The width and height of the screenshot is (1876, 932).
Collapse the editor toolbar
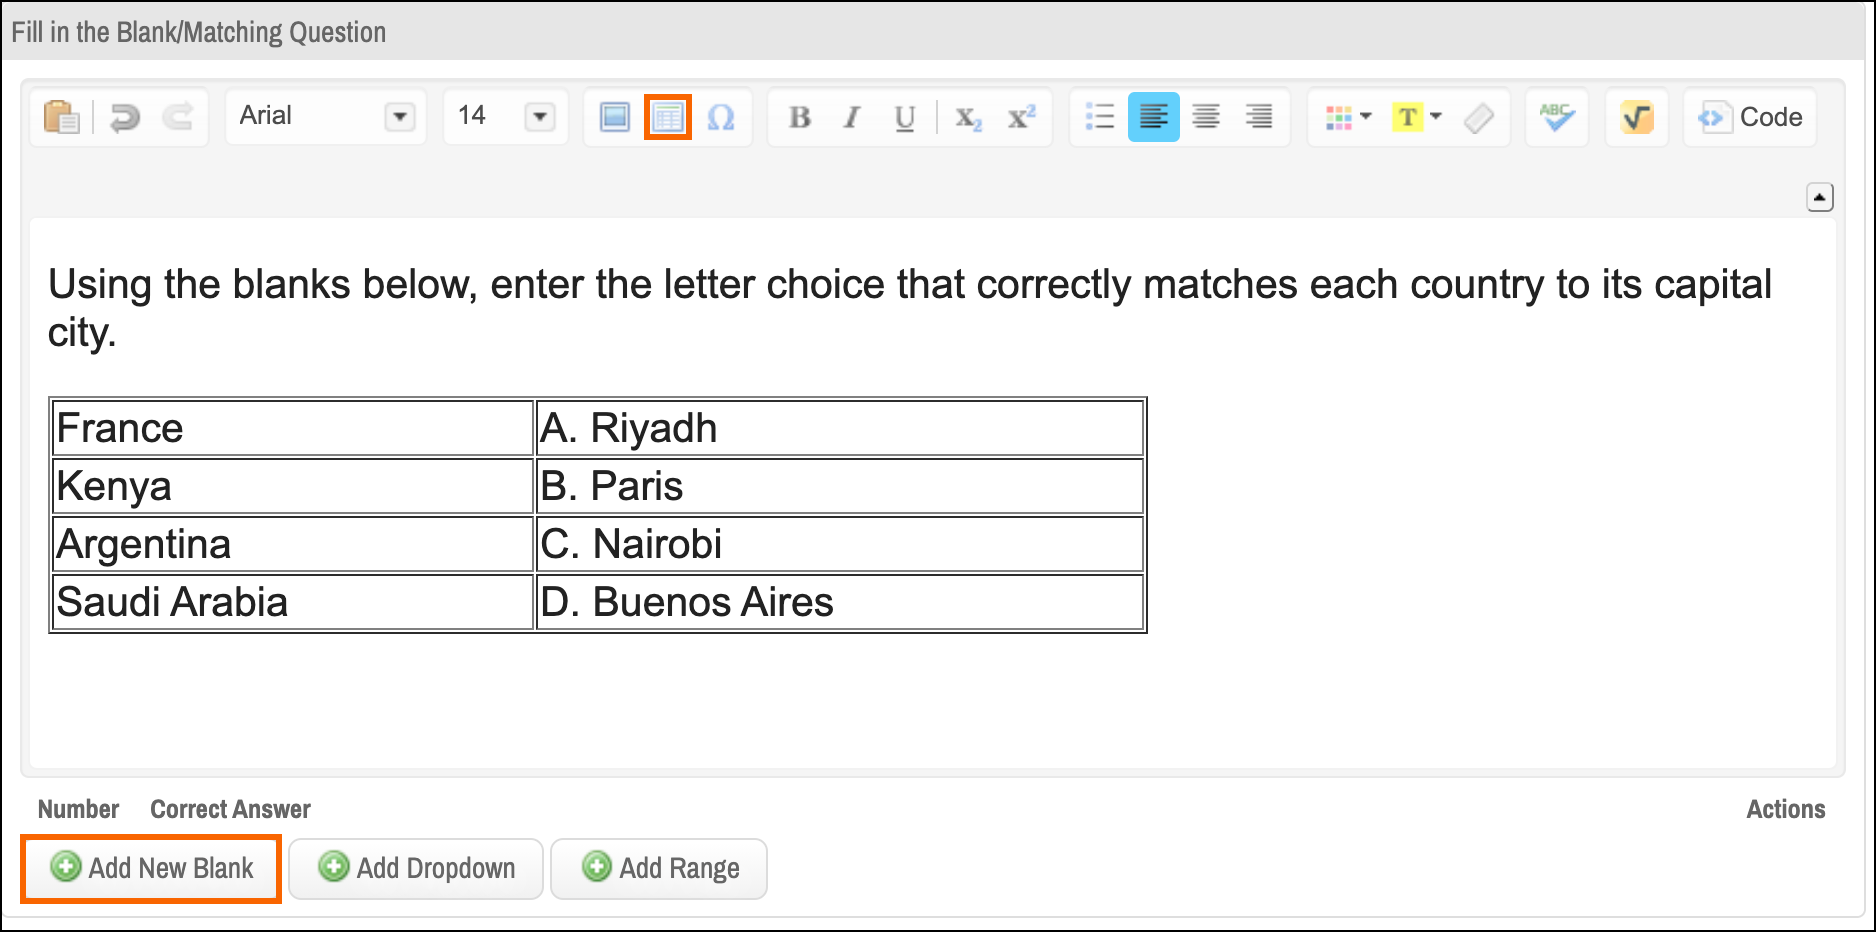click(x=1820, y=198)
